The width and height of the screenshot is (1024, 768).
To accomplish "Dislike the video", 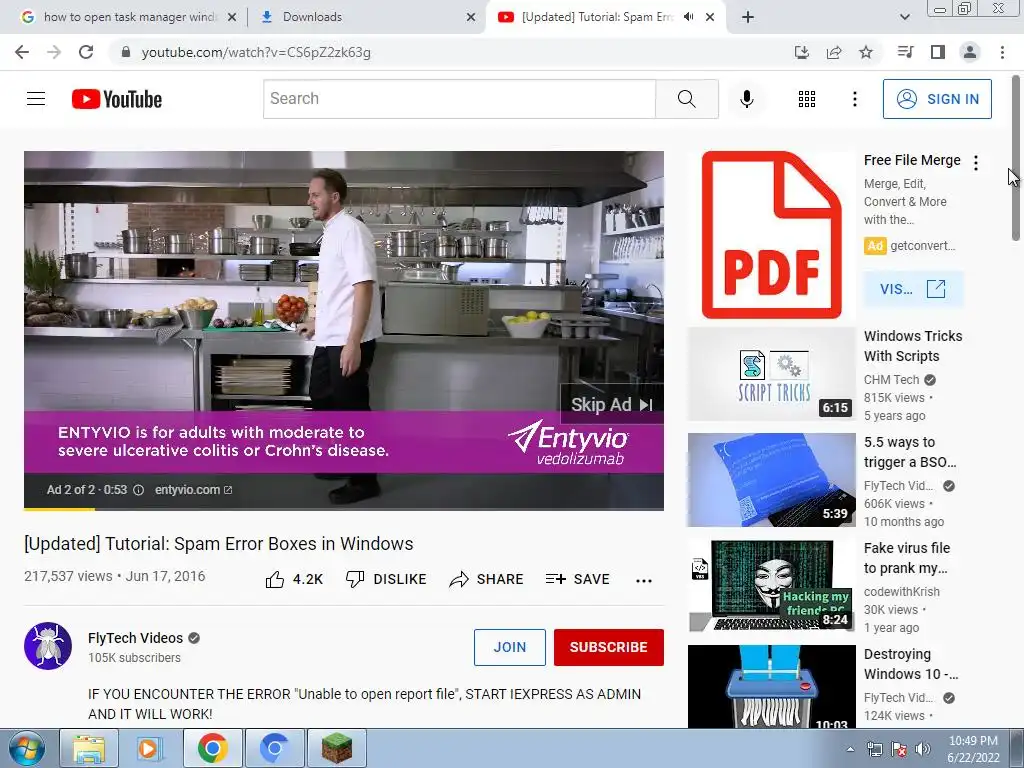I will coord(386,579).
